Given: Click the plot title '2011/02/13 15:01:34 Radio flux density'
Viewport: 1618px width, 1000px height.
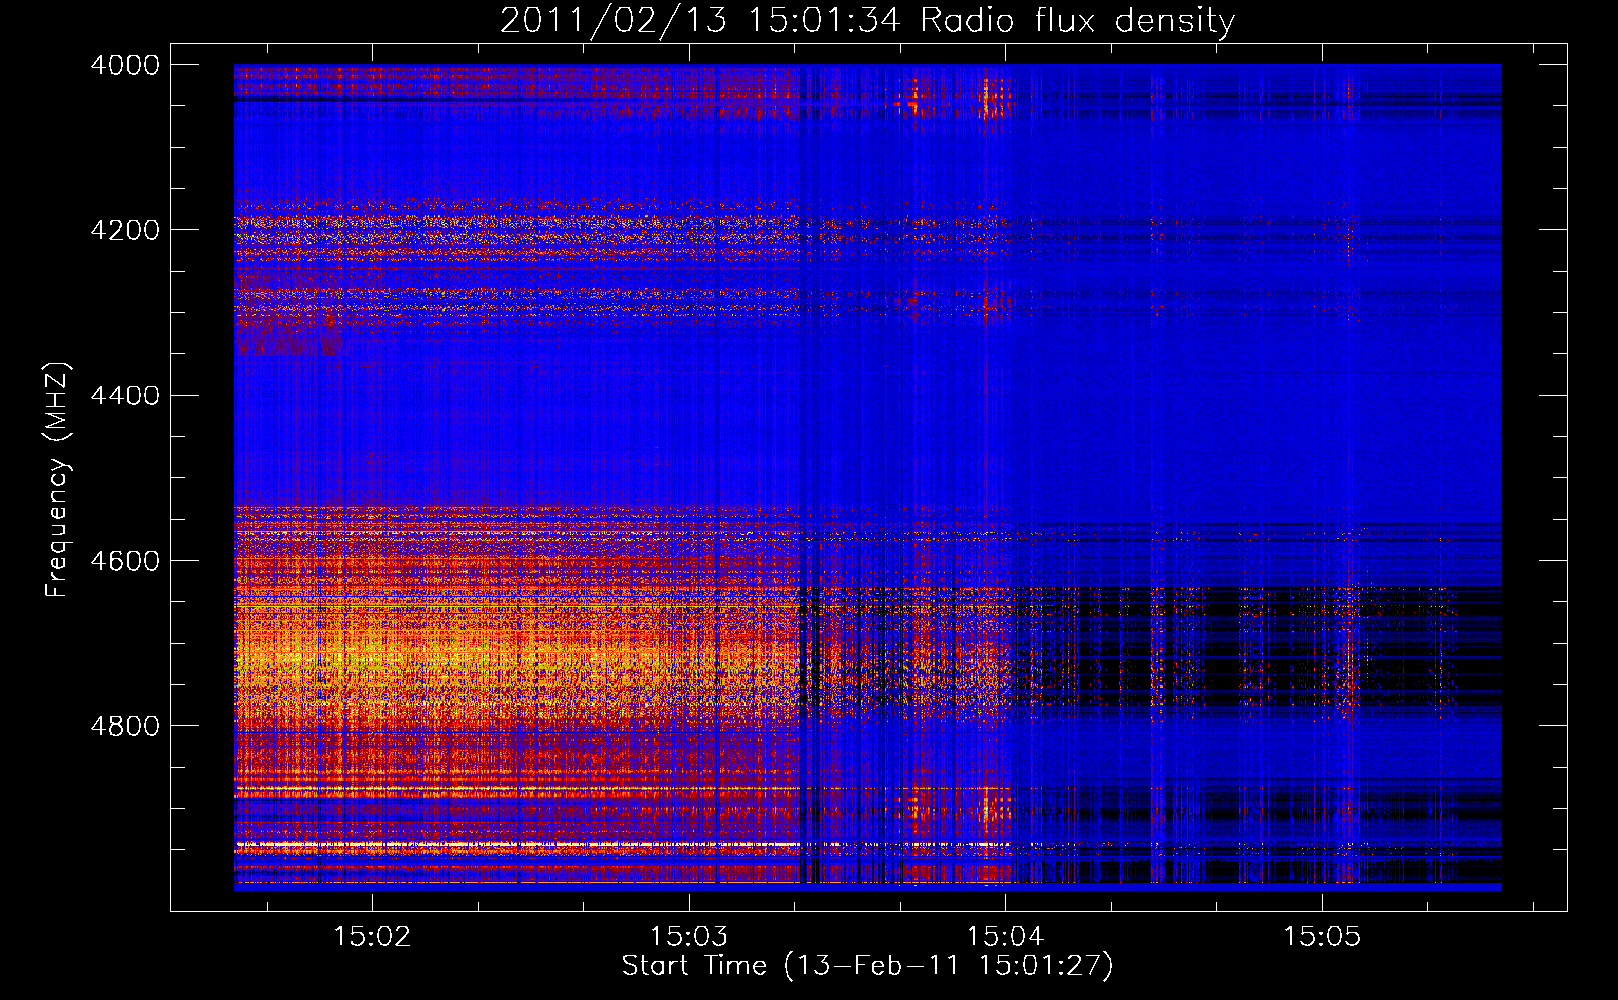Looking at the screenshot, I should pos(867,21).
